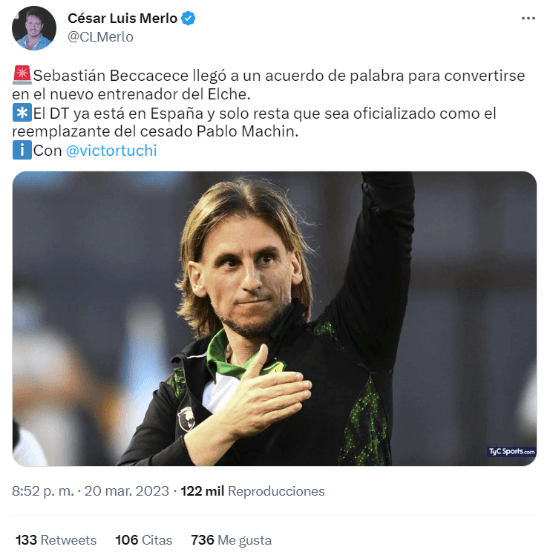Screen dimensions: 550x558
Task: View the 106 Citas quotes list
Action: [144, 540]
